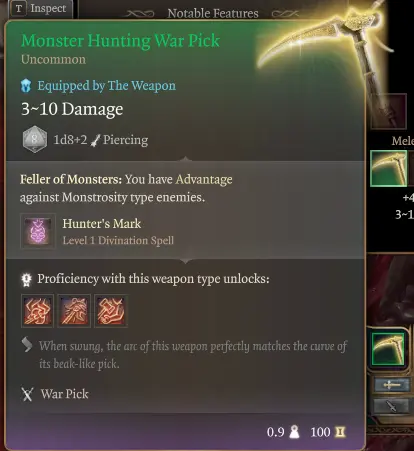414x451 pixels.
Task: Click the crossed swords War Pick icon
Action: [27, 394]
